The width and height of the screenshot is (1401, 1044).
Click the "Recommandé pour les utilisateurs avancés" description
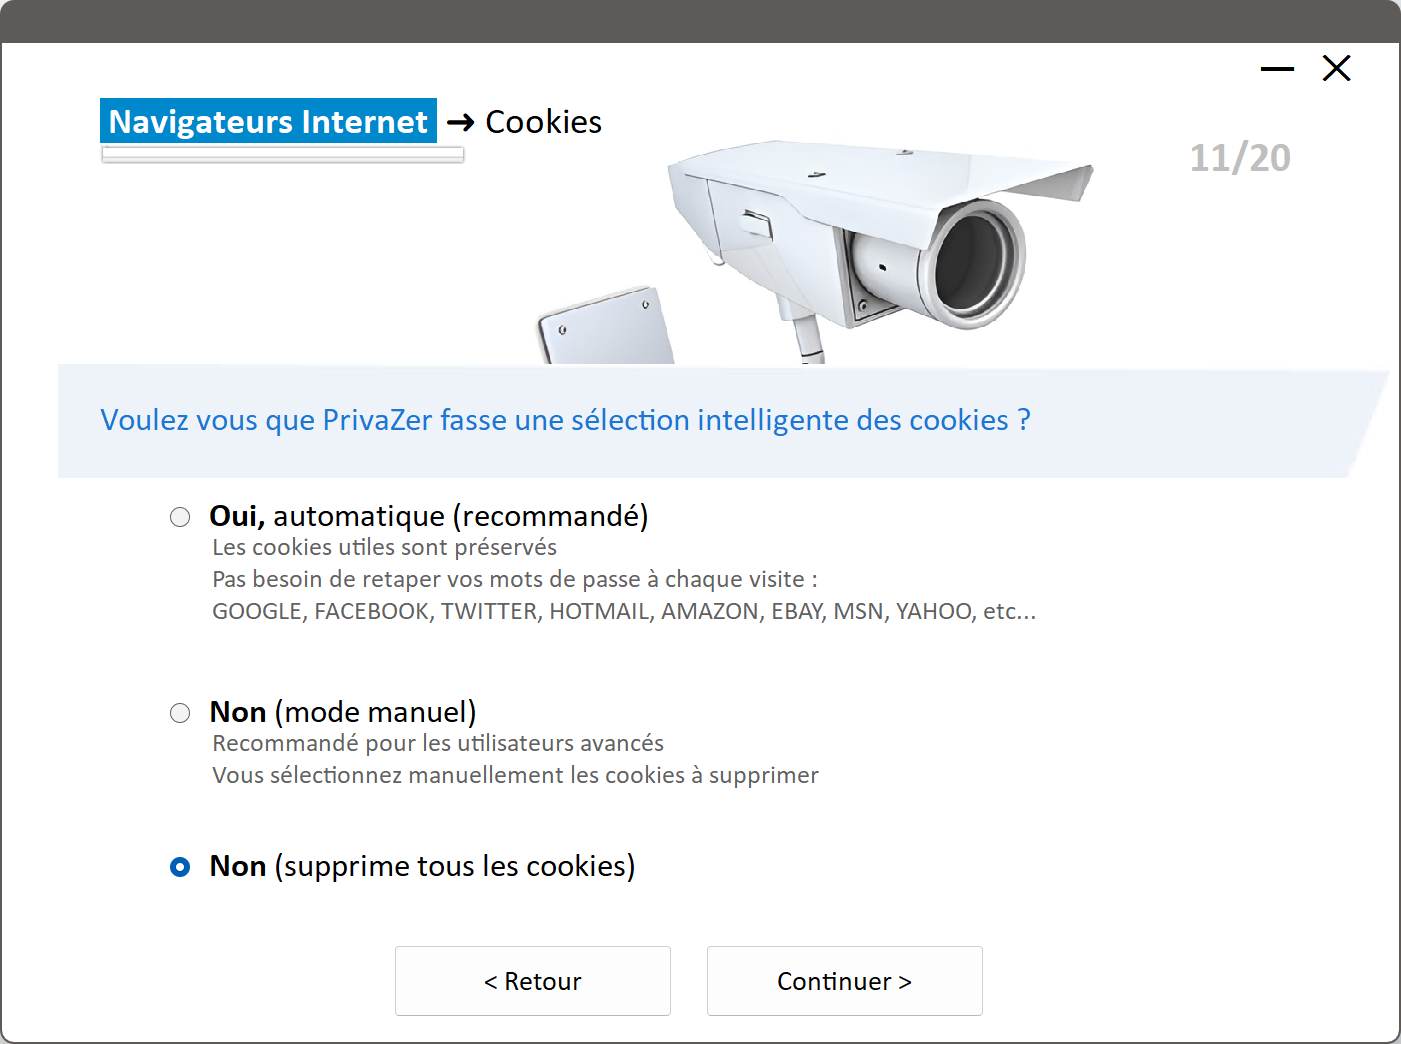click(x=438, y=744)
